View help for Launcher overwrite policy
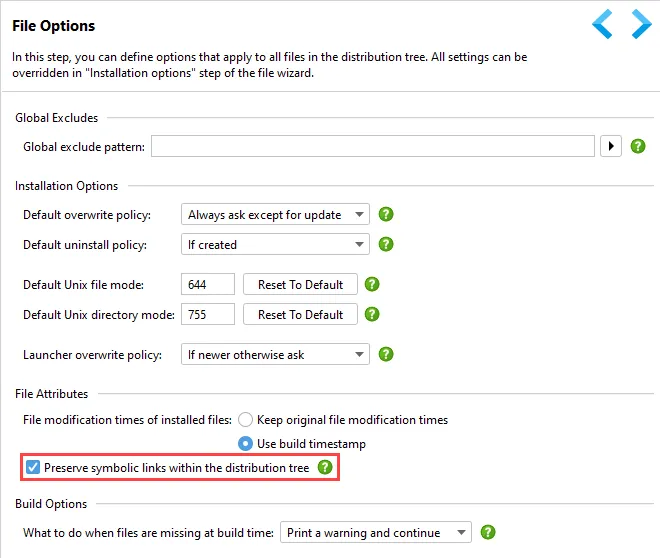This screenshot has width=660, height=558. click(x=386, y=354)
